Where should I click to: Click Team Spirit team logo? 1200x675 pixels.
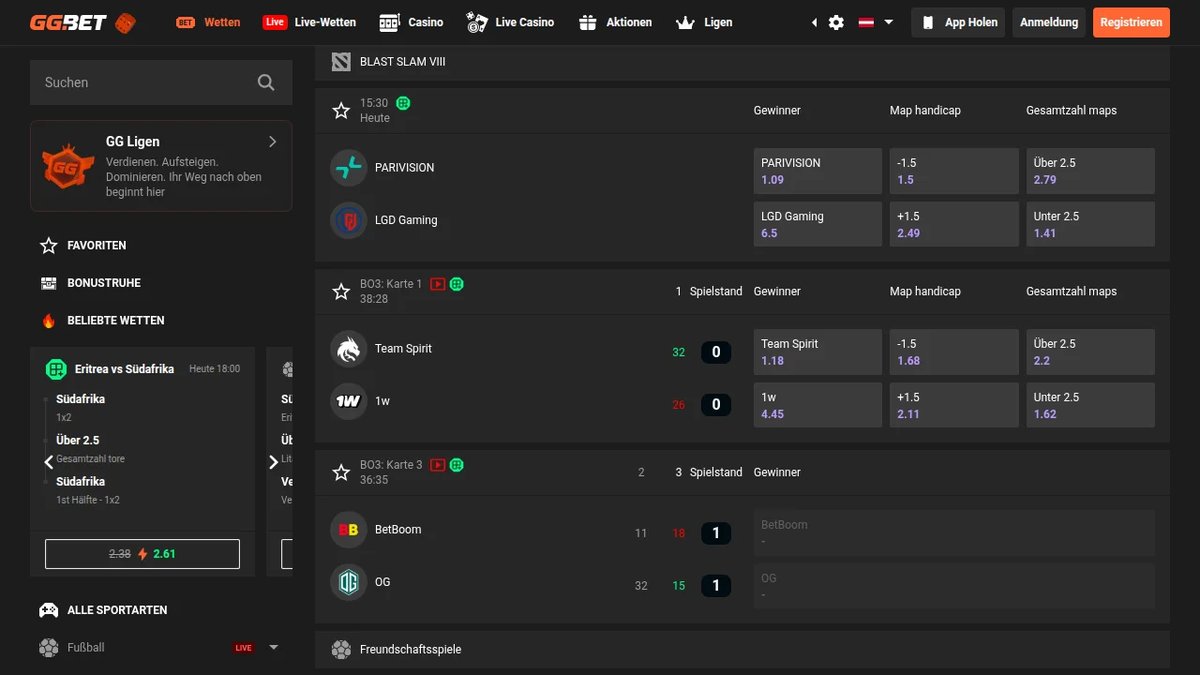point(349,349)
